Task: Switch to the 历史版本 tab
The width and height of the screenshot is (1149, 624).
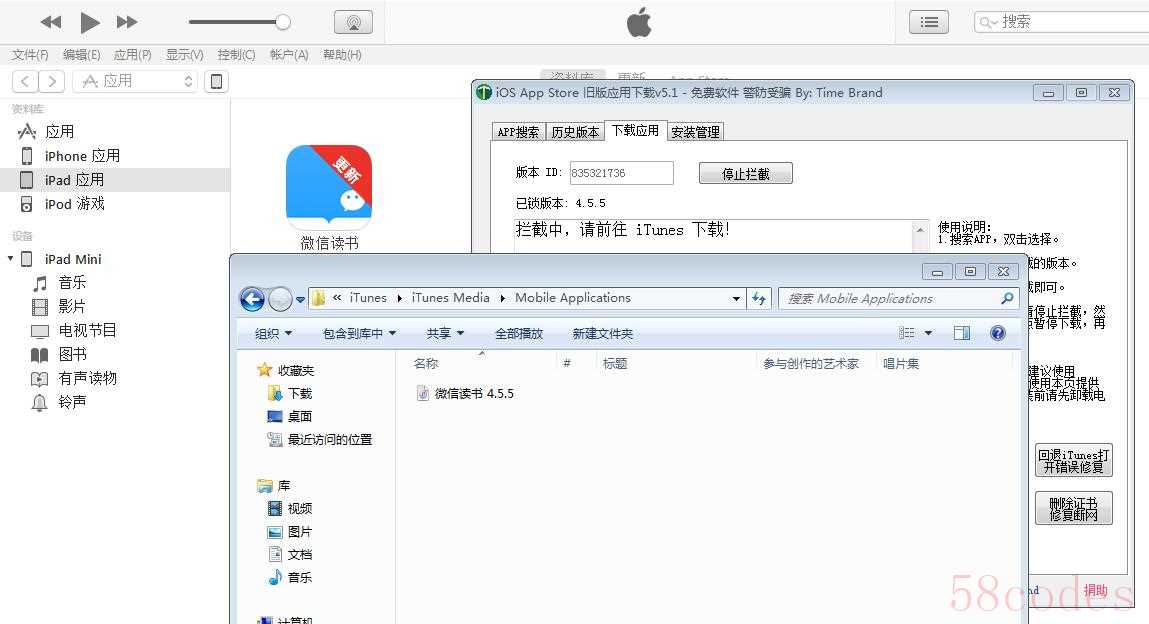Action: click(x=575, y=132)
